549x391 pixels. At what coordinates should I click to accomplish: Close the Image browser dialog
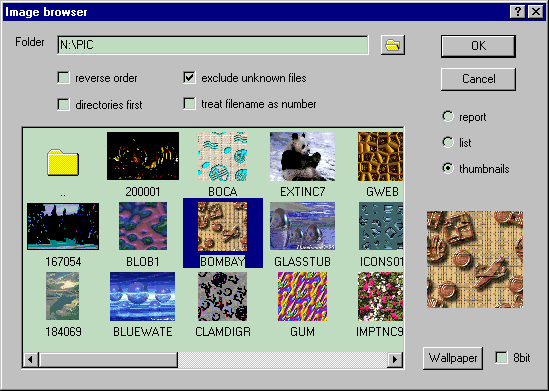[x=536, y=12]
